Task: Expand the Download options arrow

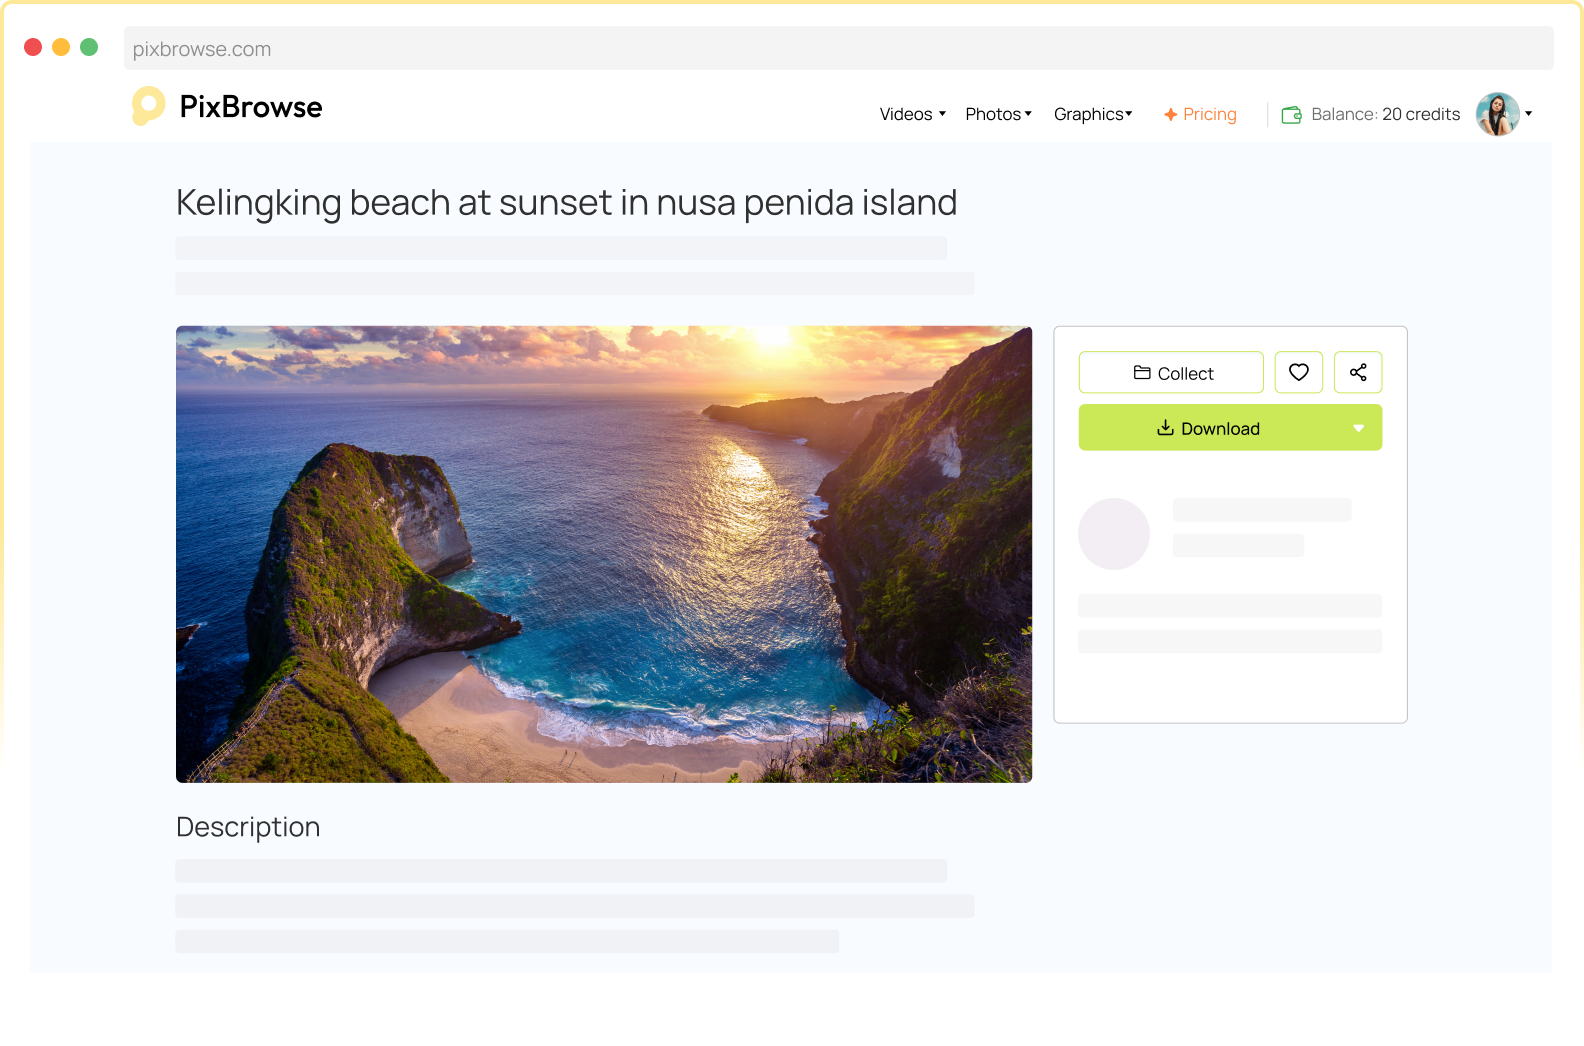Action: tap(1358, 428)
